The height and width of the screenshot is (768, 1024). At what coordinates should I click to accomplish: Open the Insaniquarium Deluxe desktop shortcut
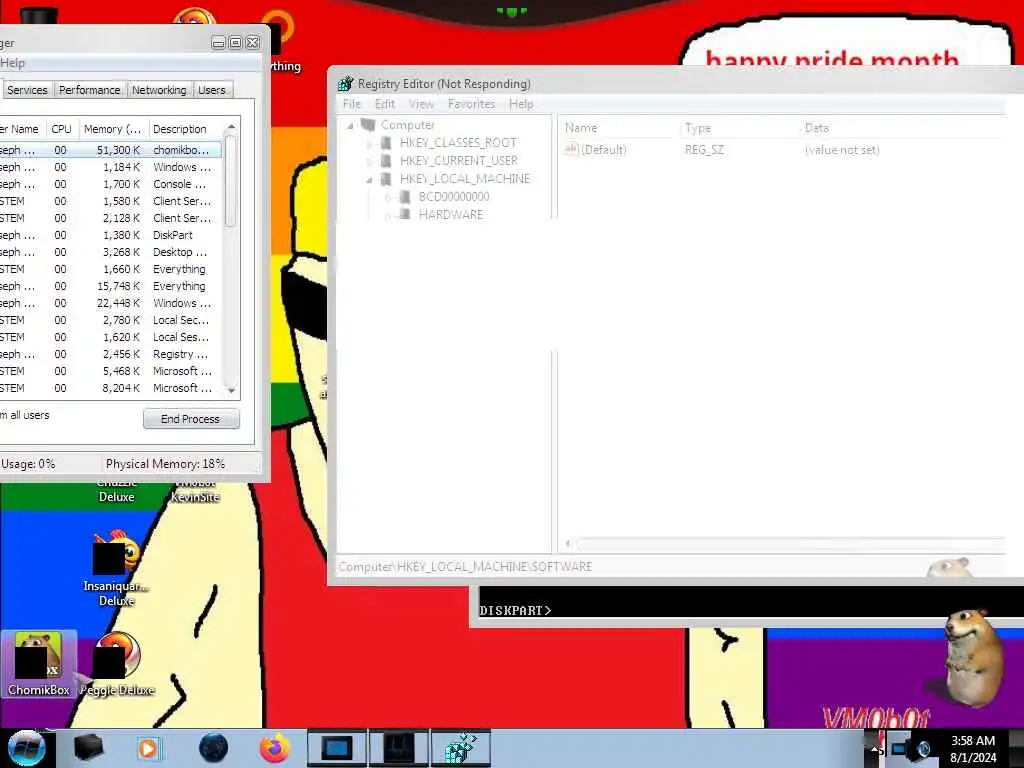(116, 568)
